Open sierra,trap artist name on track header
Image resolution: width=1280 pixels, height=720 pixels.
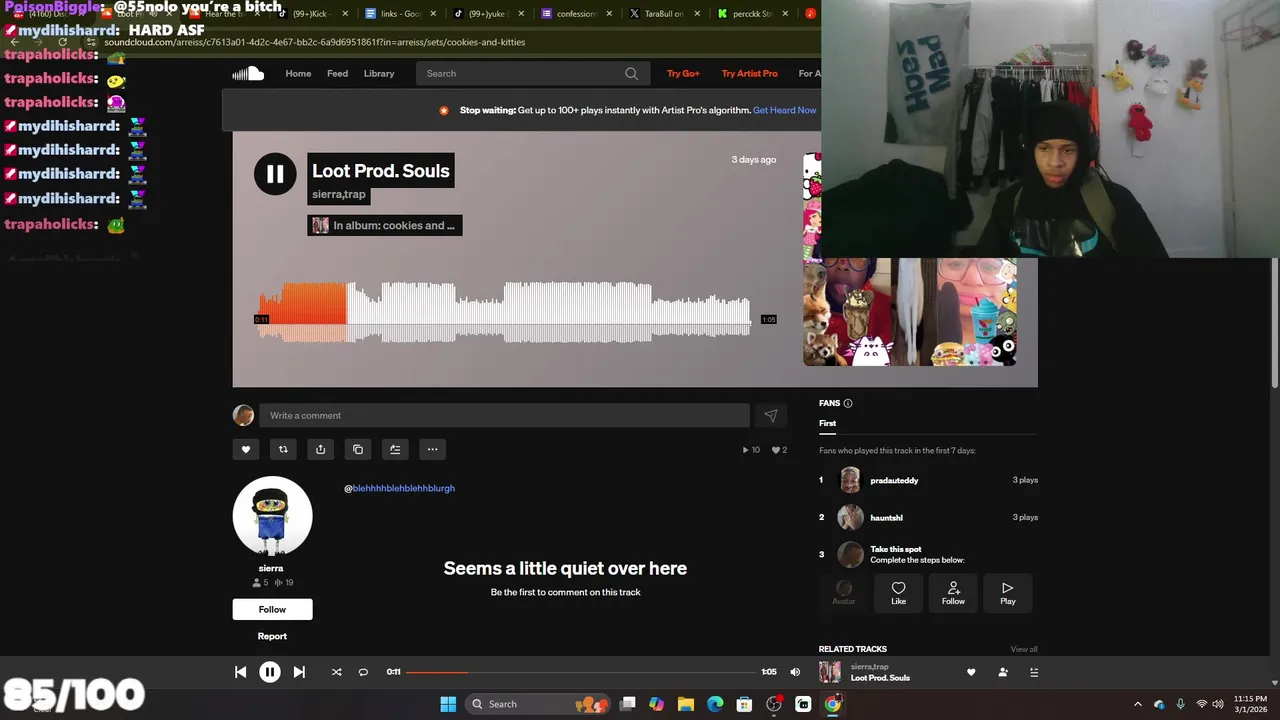(339, 194)
